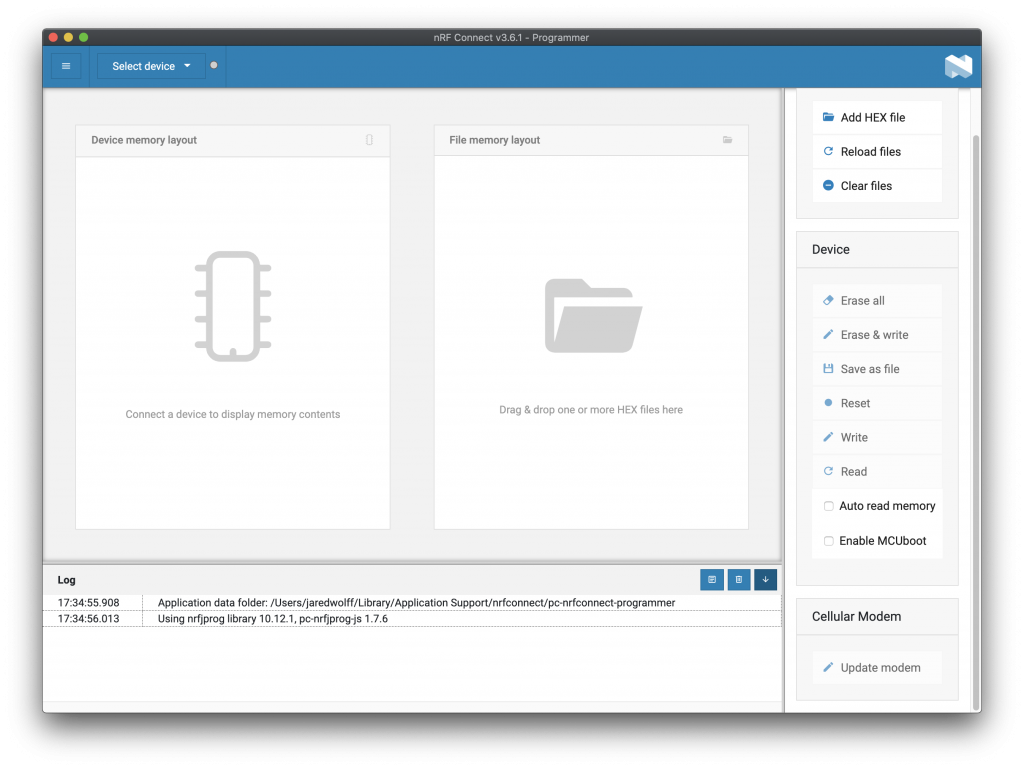
Task: Enable the Auto read memory checkbox
Action: tap(829, 506)
